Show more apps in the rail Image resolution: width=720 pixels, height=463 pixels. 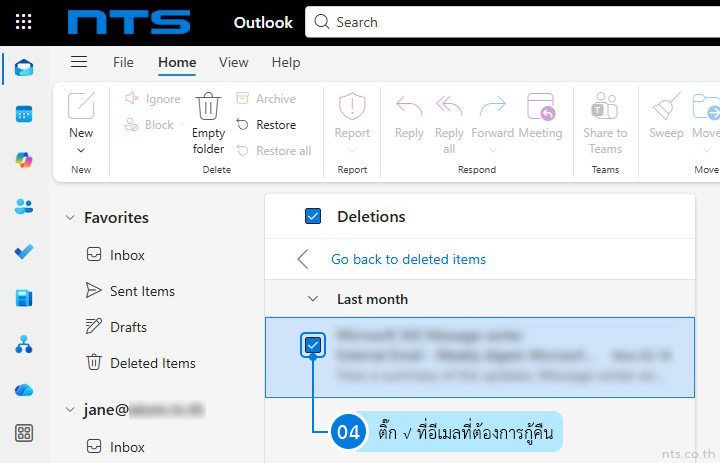[24, 433]
